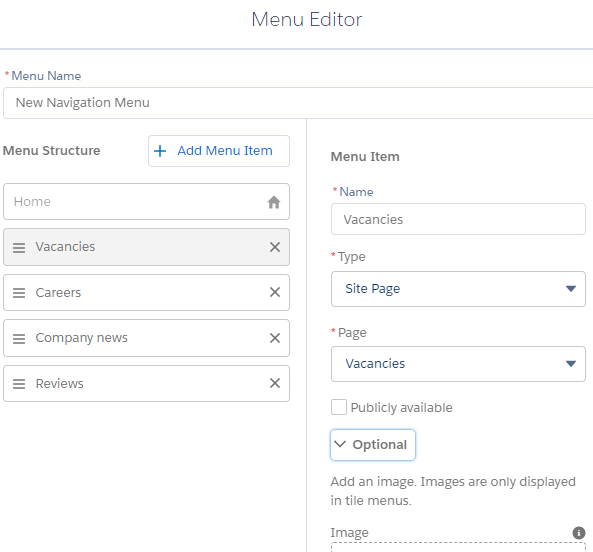Select the Company news menu item

[x=146, y=338]
